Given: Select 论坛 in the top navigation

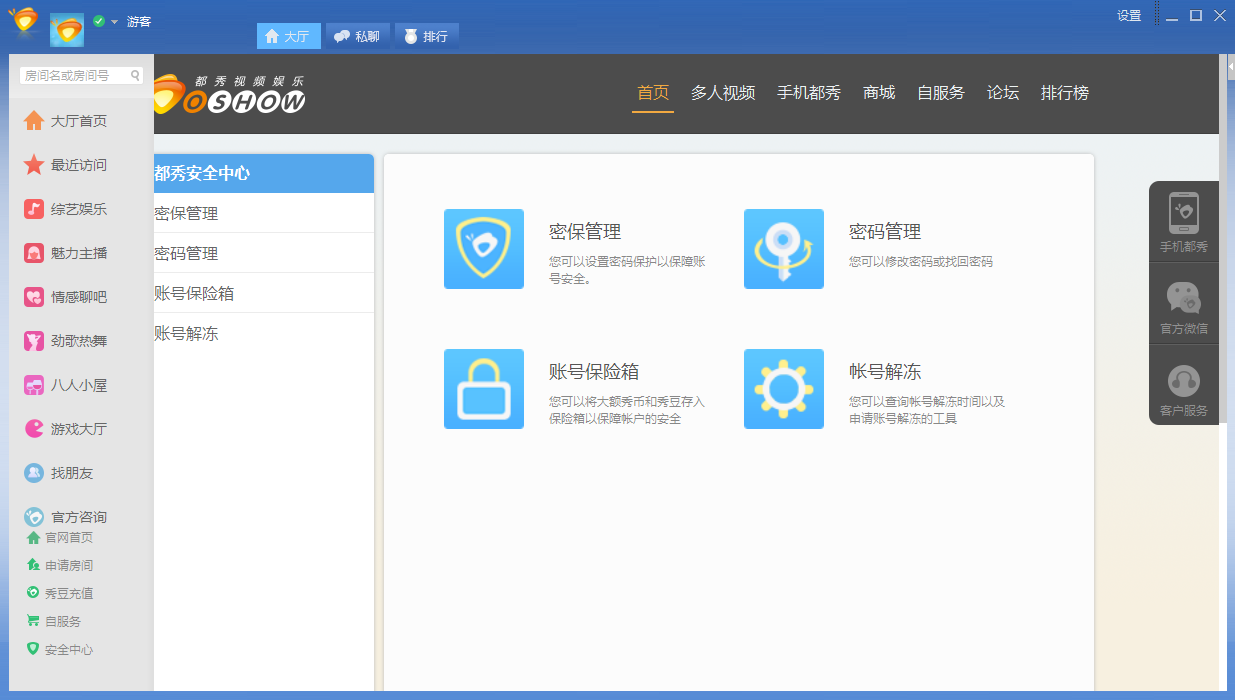Looking at the screenshot, I should pos(1003,93).
